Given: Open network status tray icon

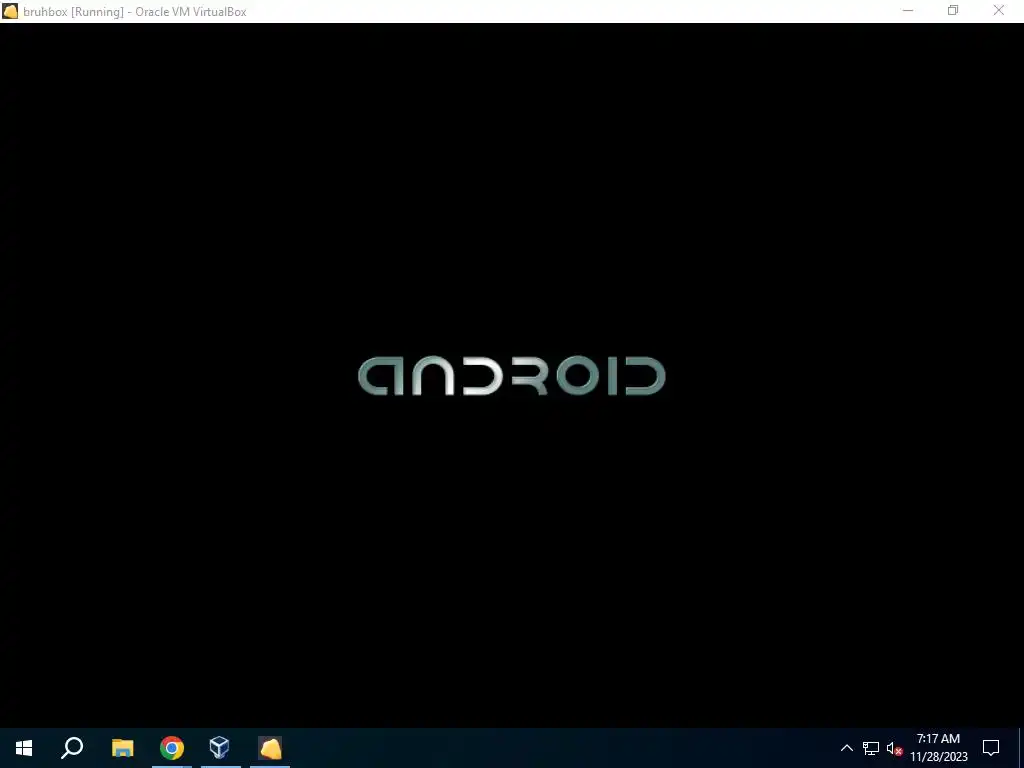Looking at the screenshot, I should (871, 748).
